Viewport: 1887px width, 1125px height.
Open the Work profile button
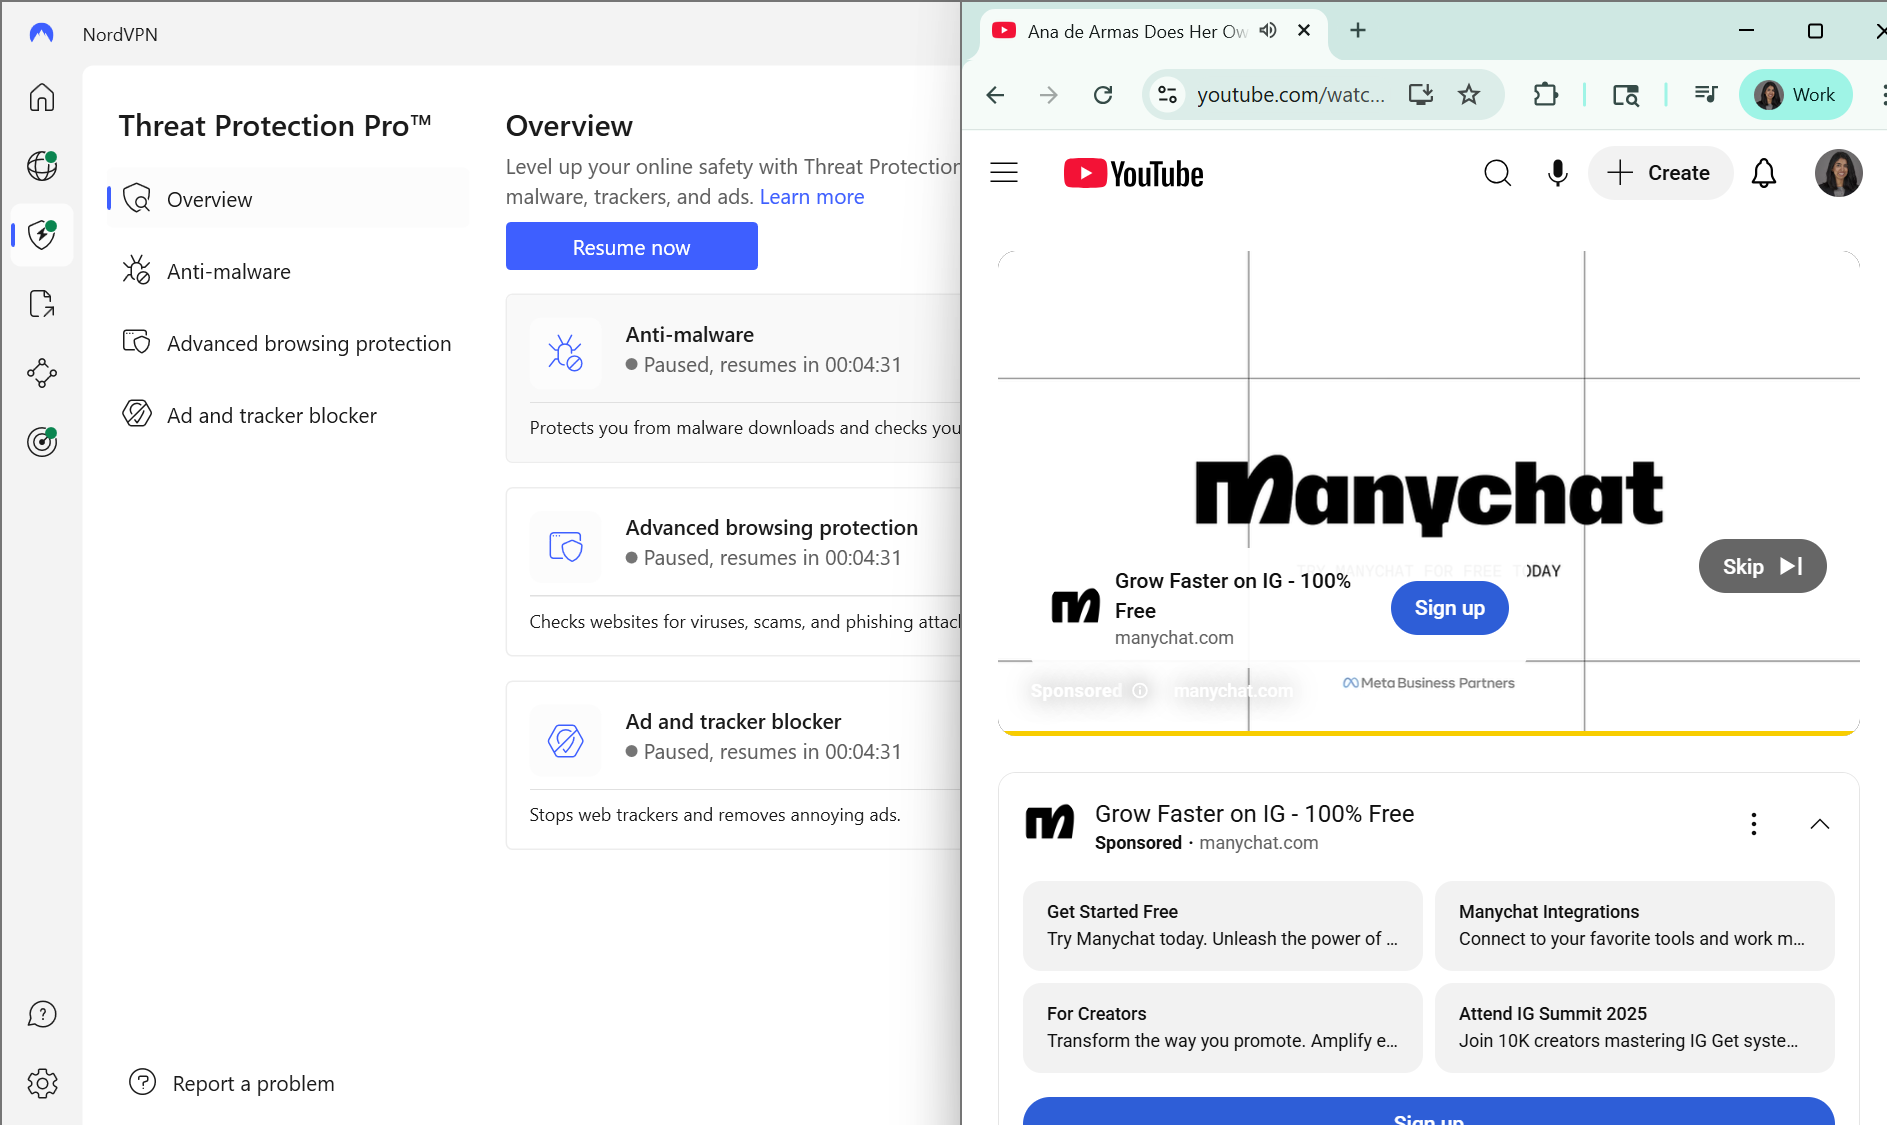pyautogui.click(x=1796, y=95)
